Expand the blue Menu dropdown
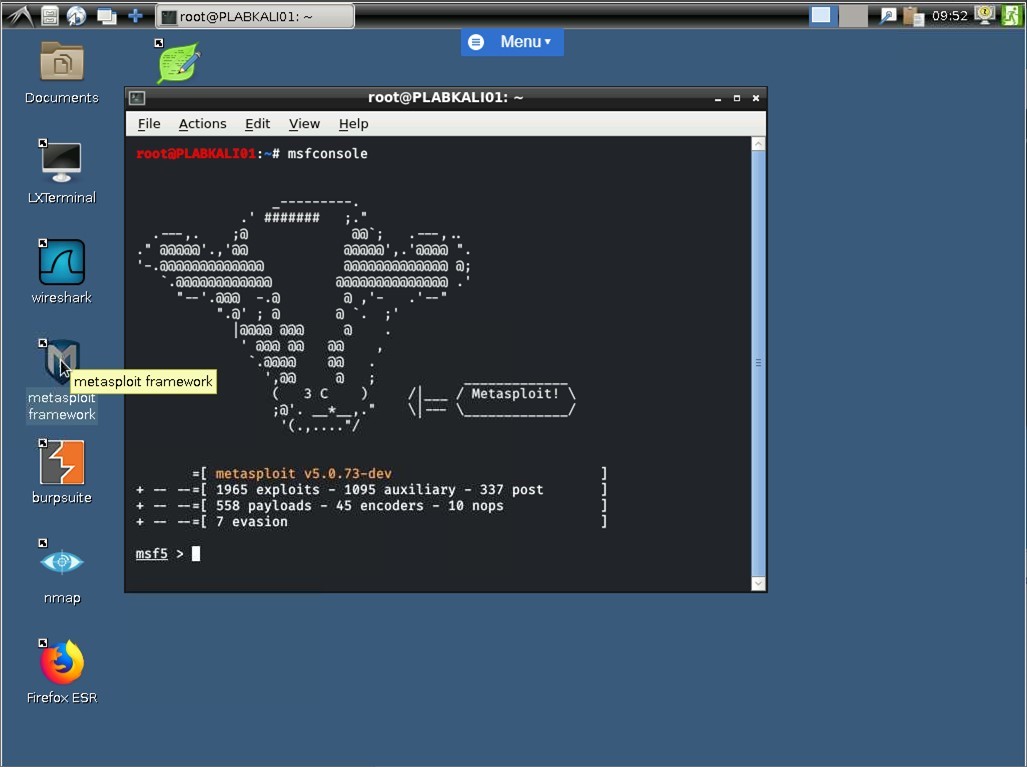Screen dimensions: 1027x767 pos(512,42)
